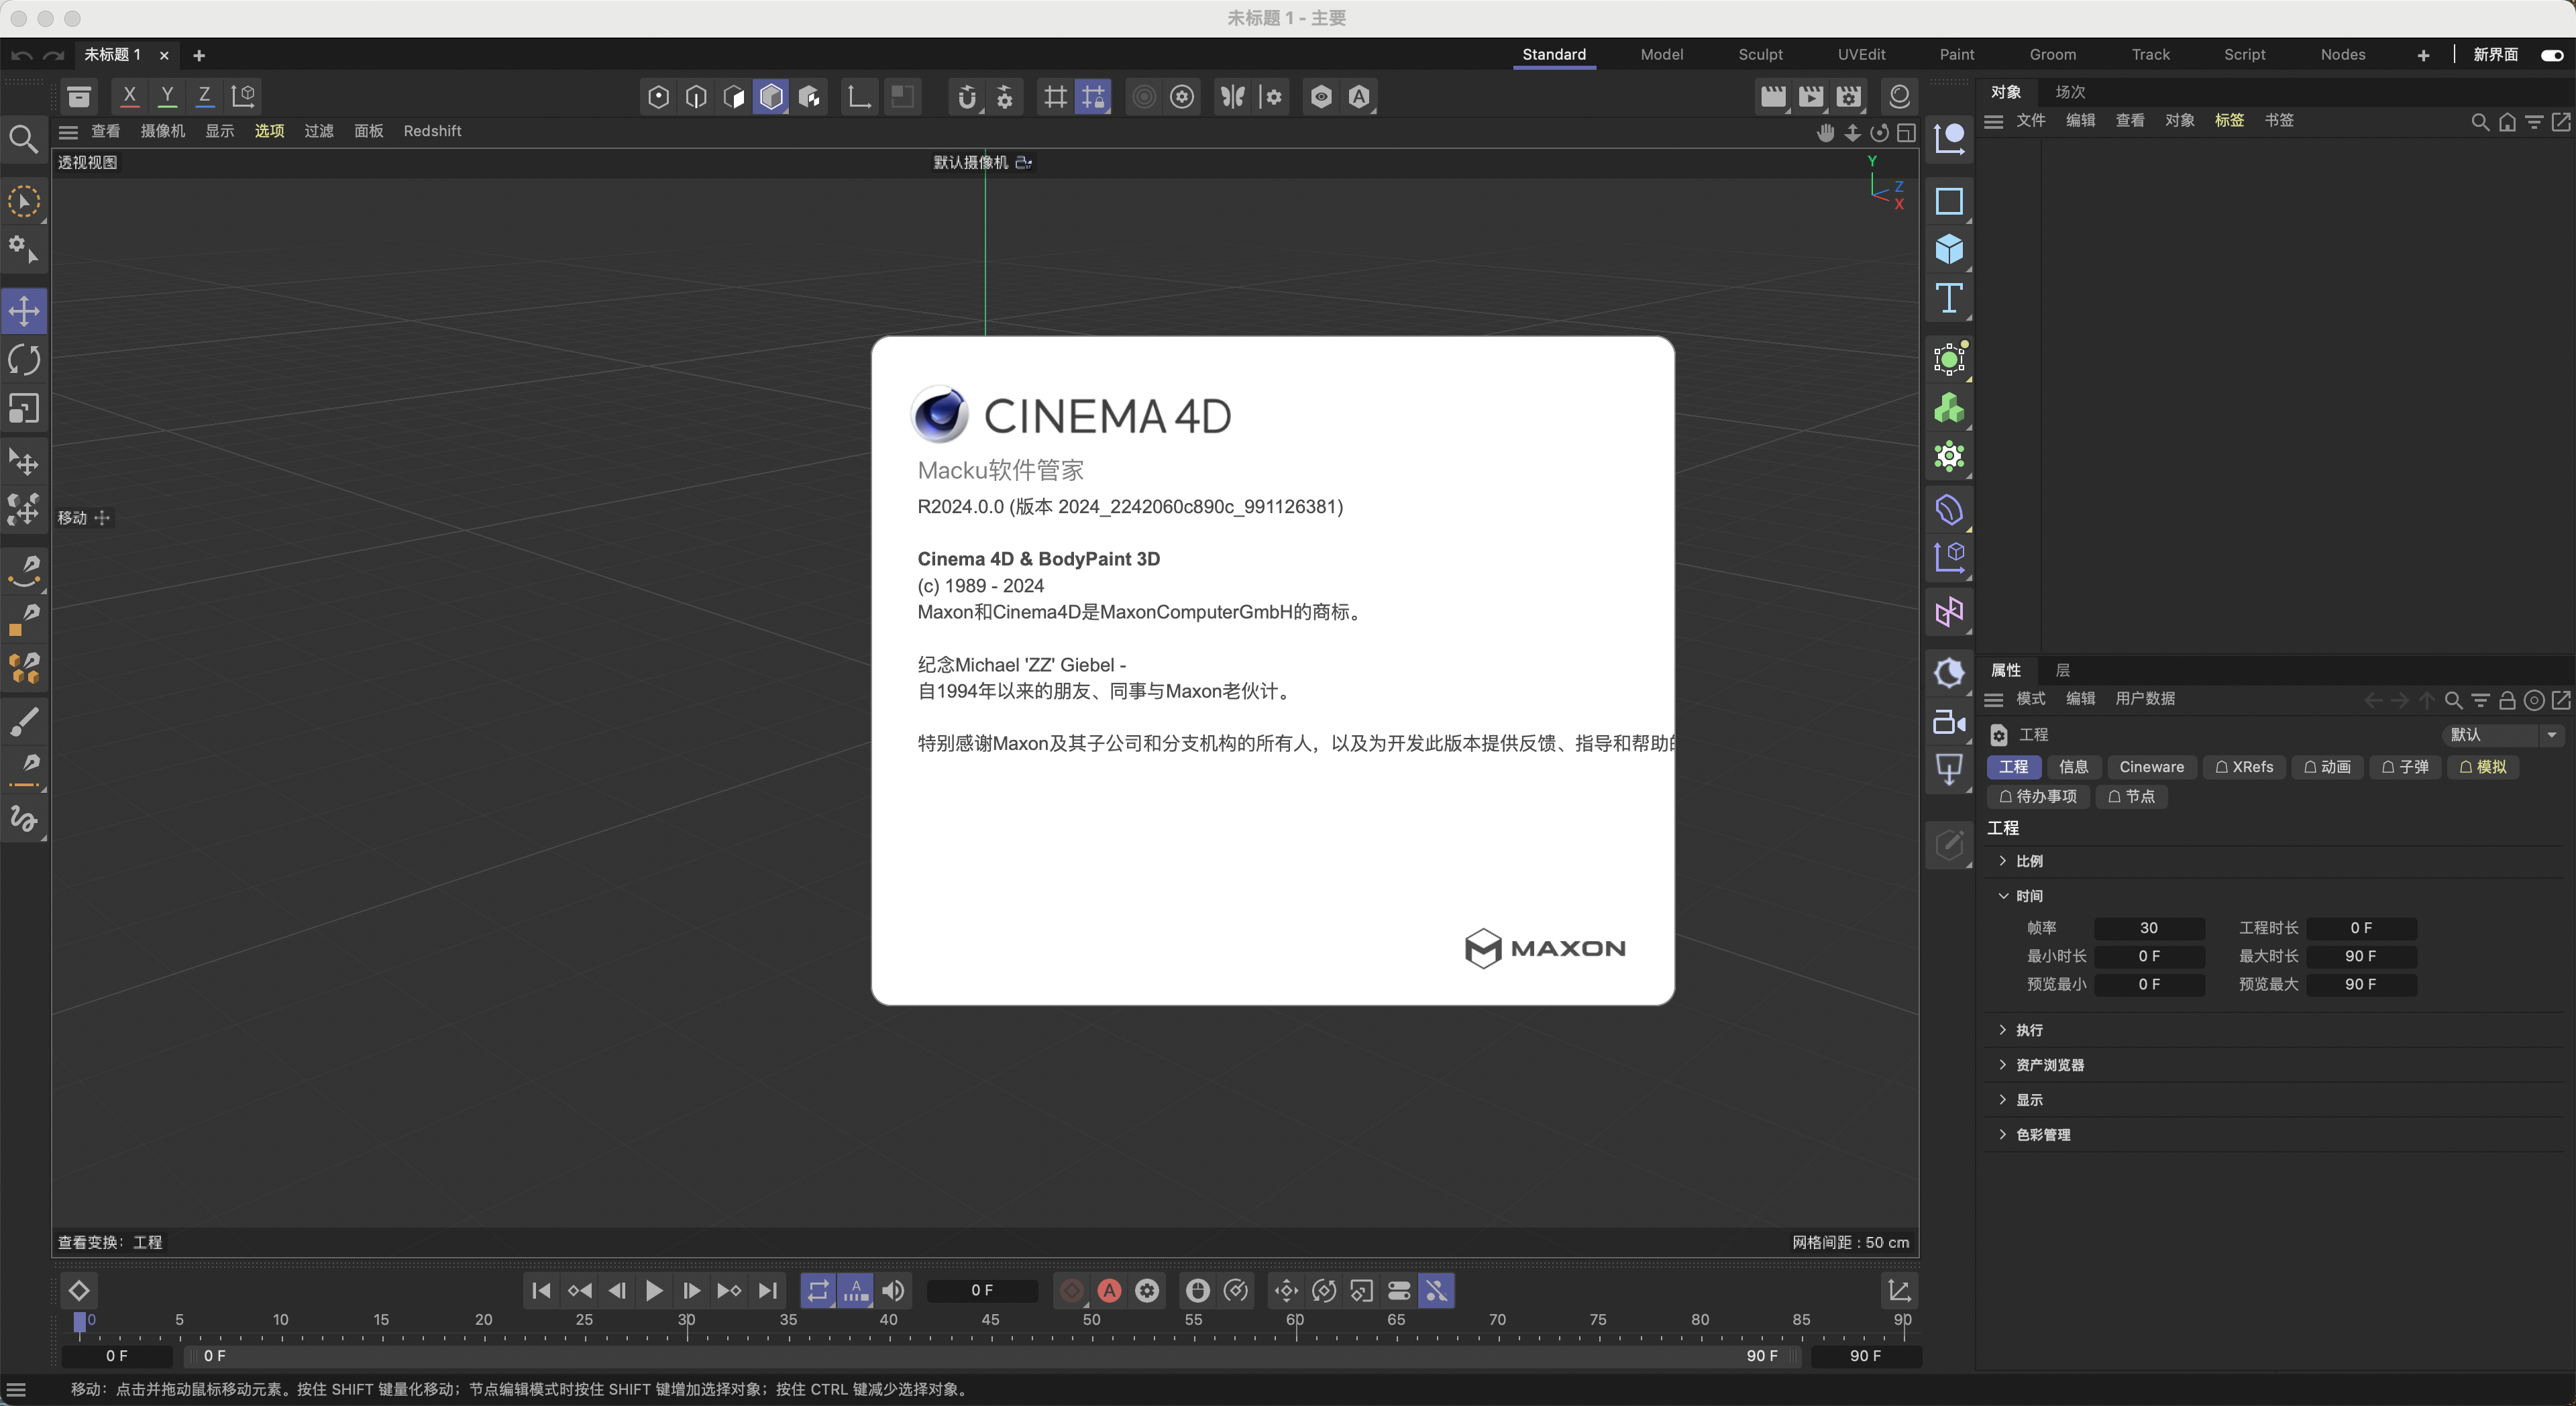
Task: Switch to the Sculpt layout tab
Action: click(1760, 55)
